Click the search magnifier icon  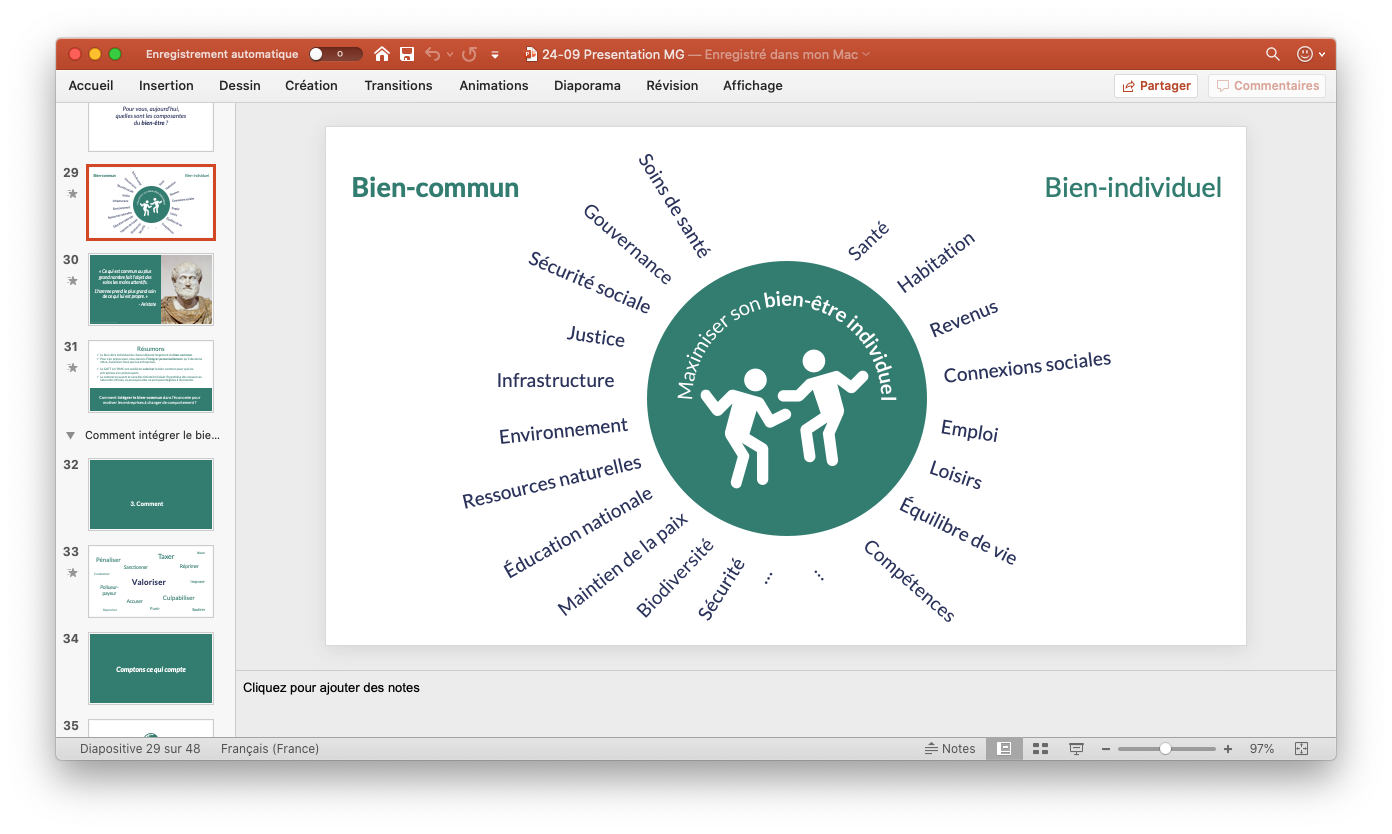tap(1273, 54)
